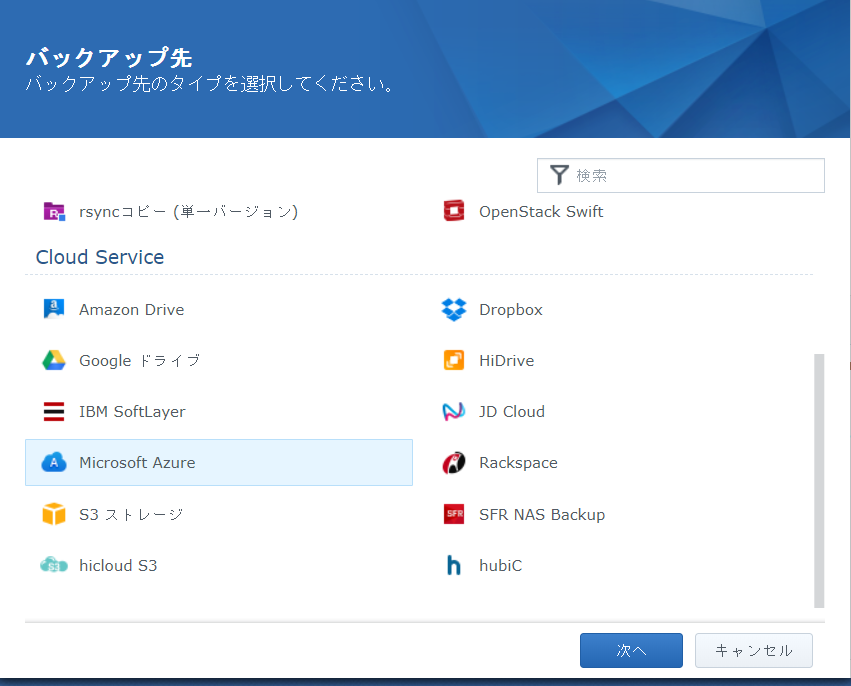Click the JD Cloud icon

tap(454, 411)
